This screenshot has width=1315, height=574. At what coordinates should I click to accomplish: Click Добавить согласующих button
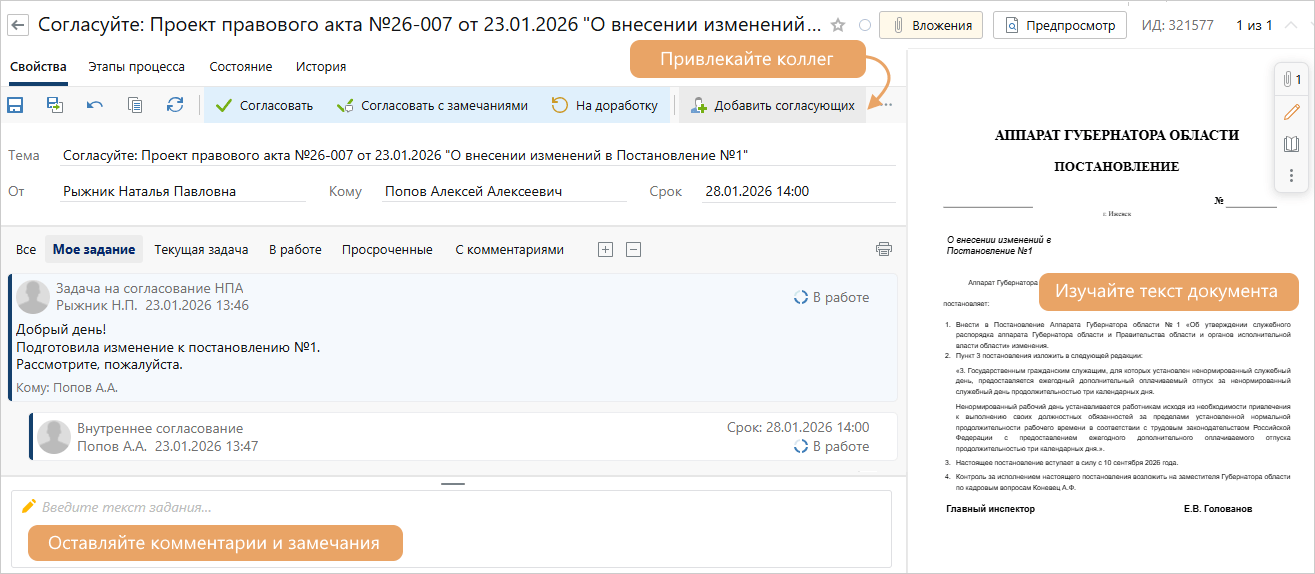[772, 105]
